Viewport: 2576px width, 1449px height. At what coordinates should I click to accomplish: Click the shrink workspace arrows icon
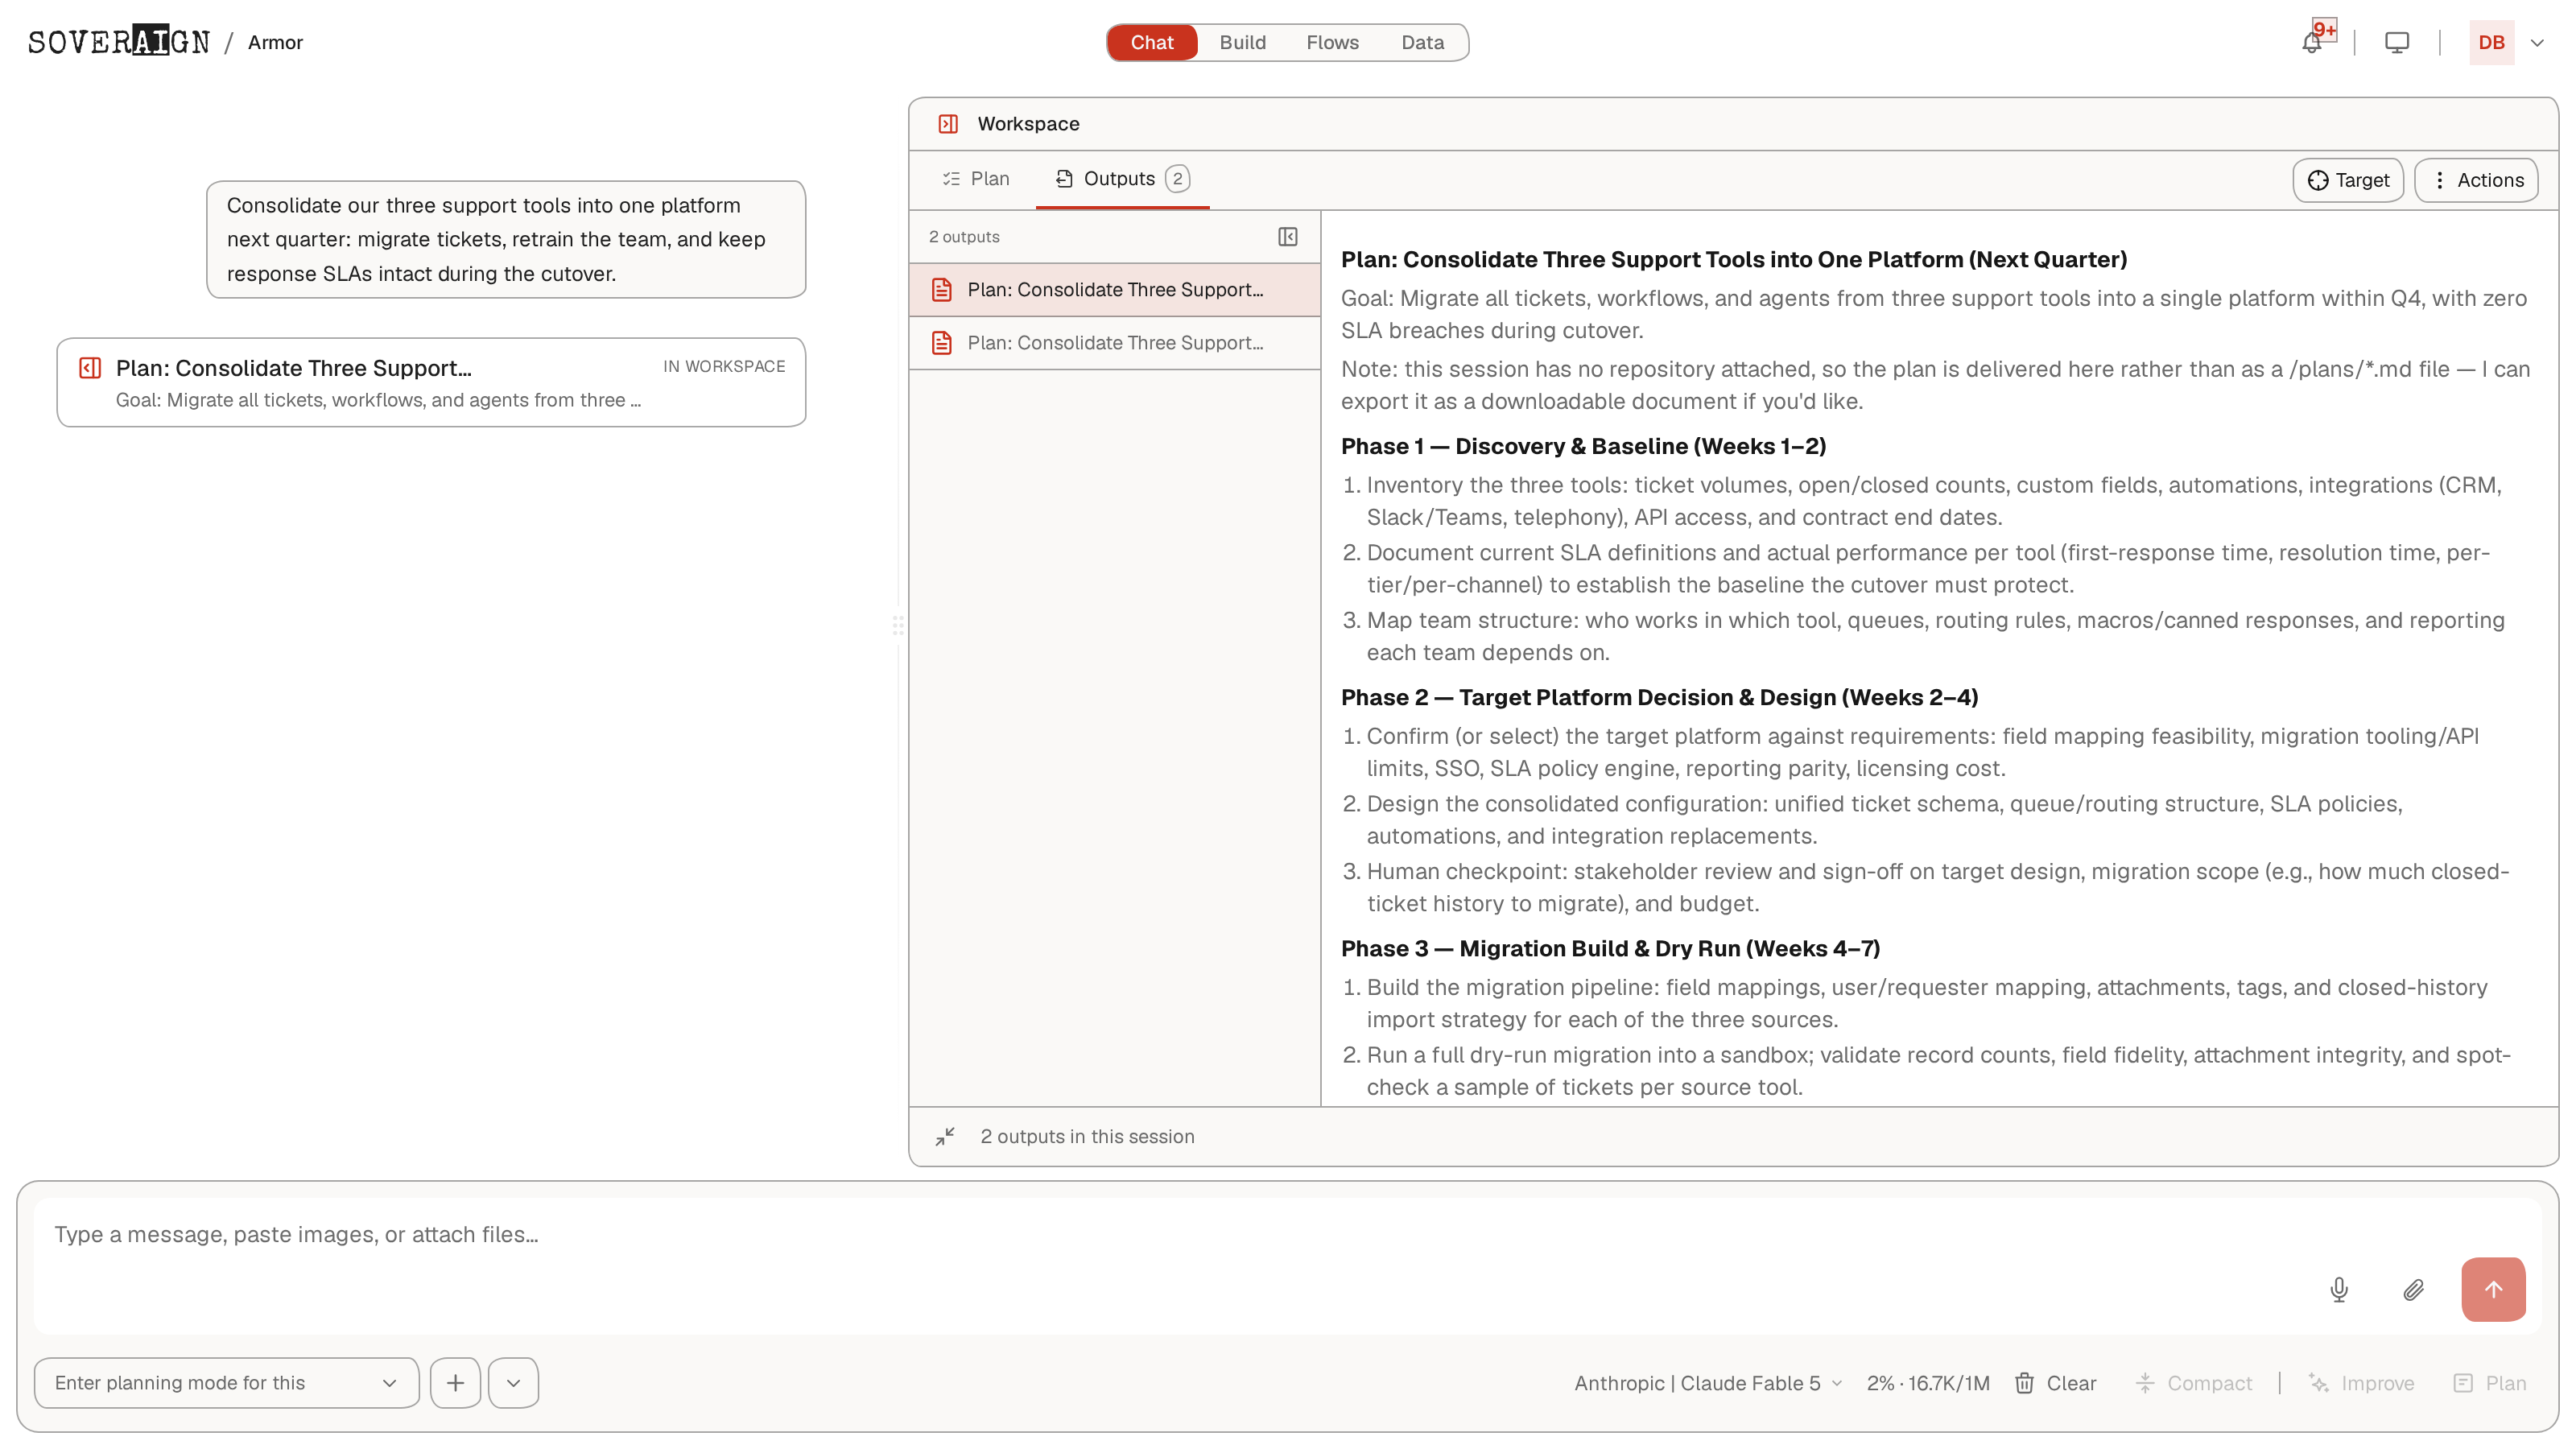point(945,1136)
